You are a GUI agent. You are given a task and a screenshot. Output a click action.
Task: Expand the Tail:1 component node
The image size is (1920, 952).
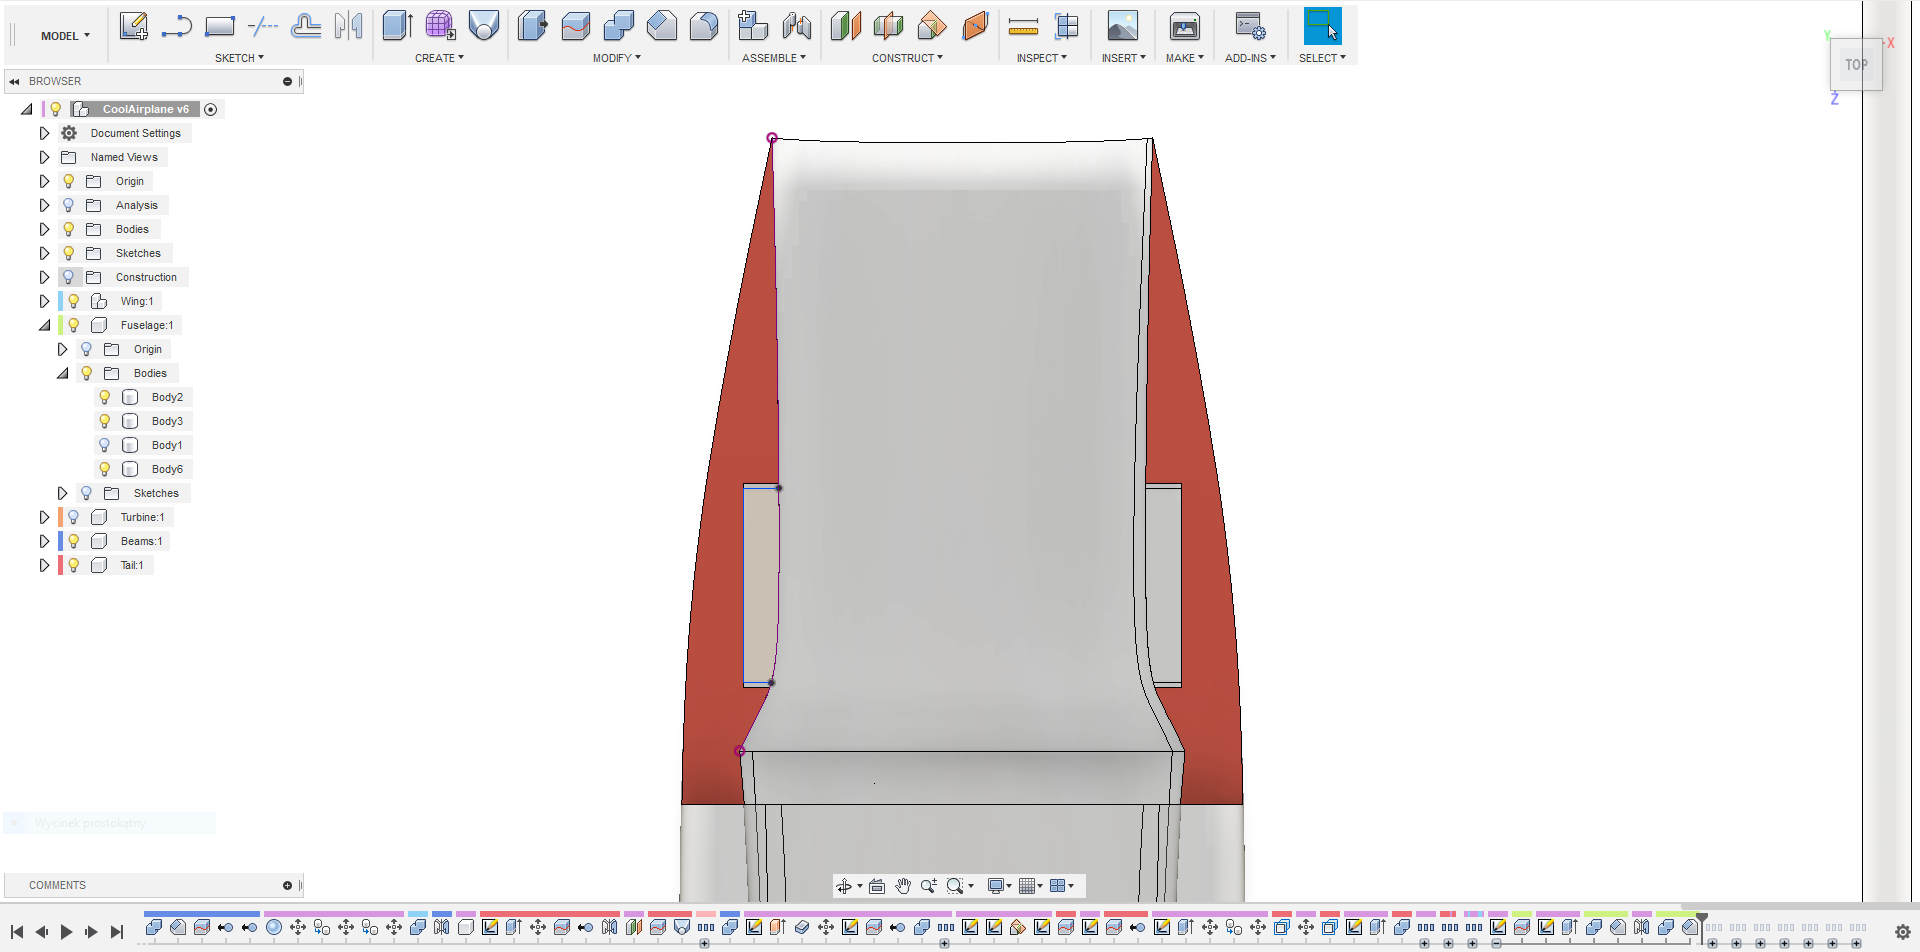(44, 565)
